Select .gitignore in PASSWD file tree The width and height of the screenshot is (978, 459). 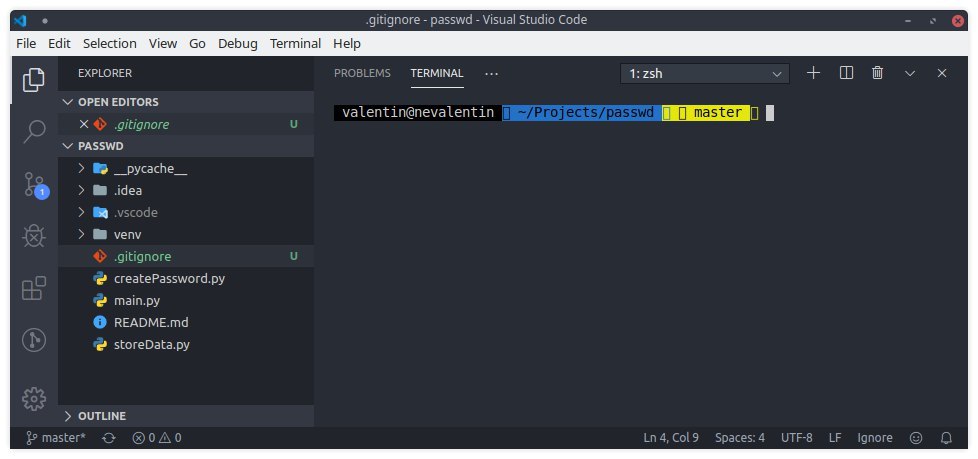coord(186,256)
